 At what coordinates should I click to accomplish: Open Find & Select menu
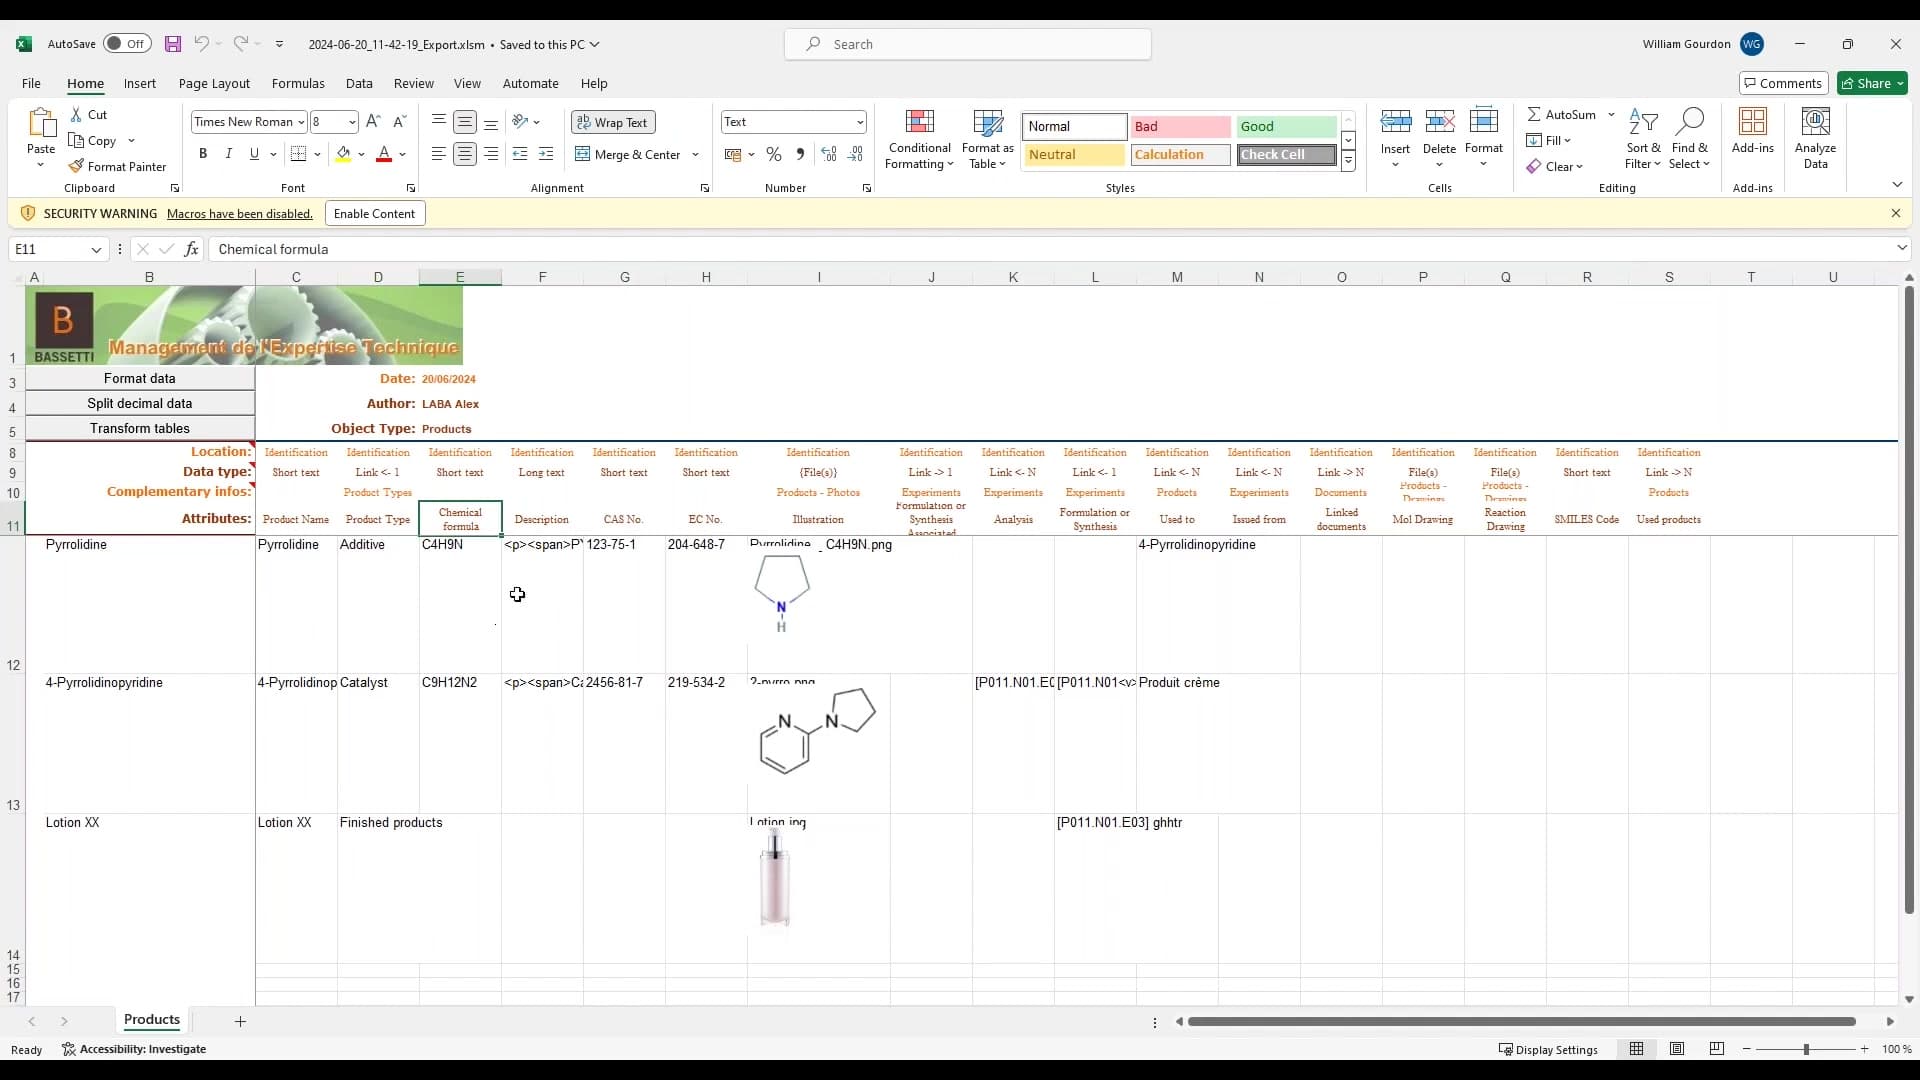click(x=1690, y=138)
